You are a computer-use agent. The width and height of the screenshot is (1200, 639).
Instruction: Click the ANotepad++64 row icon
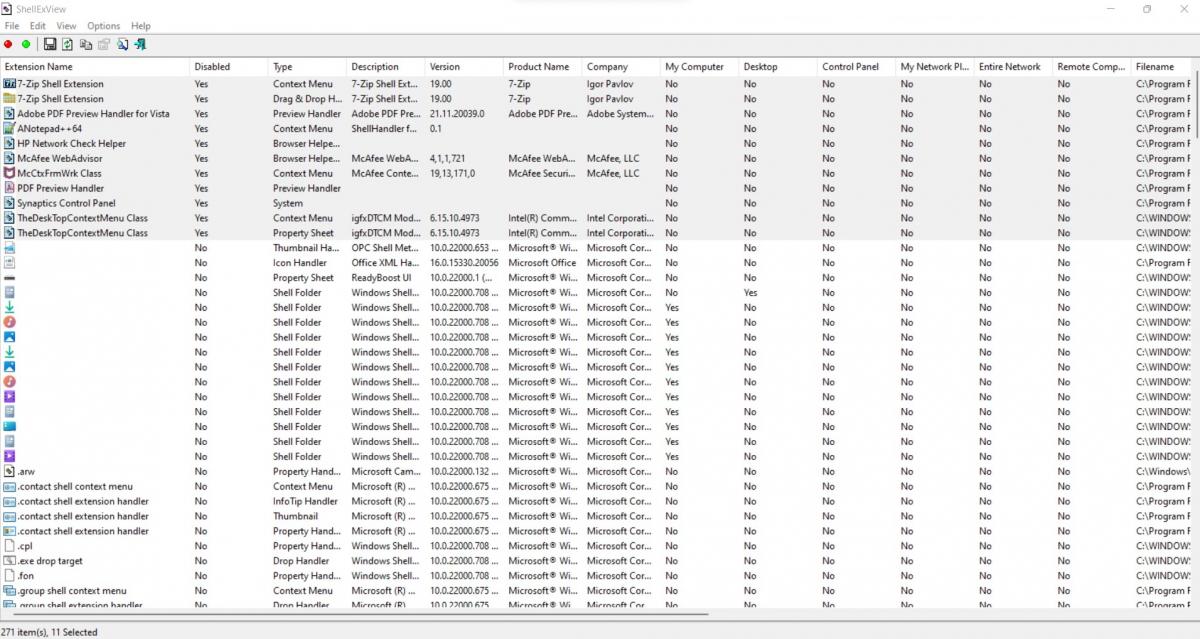point(10,128)
